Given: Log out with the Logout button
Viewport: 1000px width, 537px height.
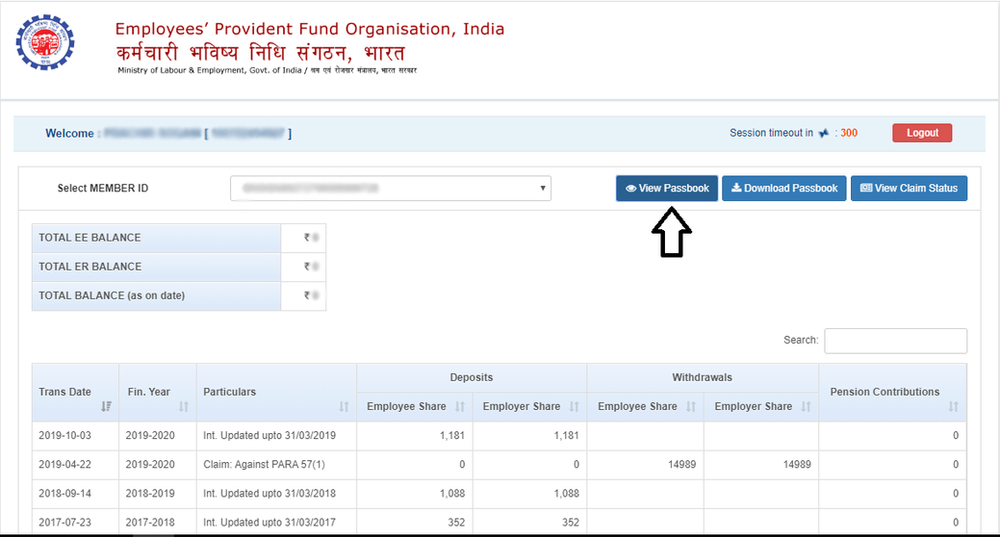Looking at the screenshot, I should 922,133.
